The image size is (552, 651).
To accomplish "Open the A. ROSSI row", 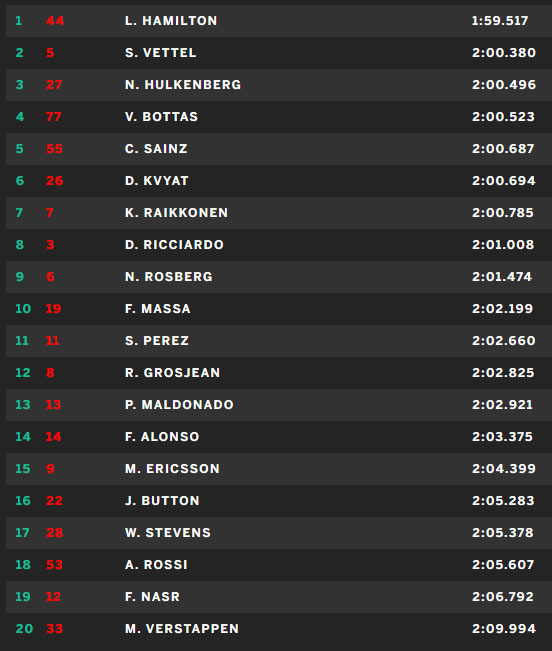I will click(279, 565).
